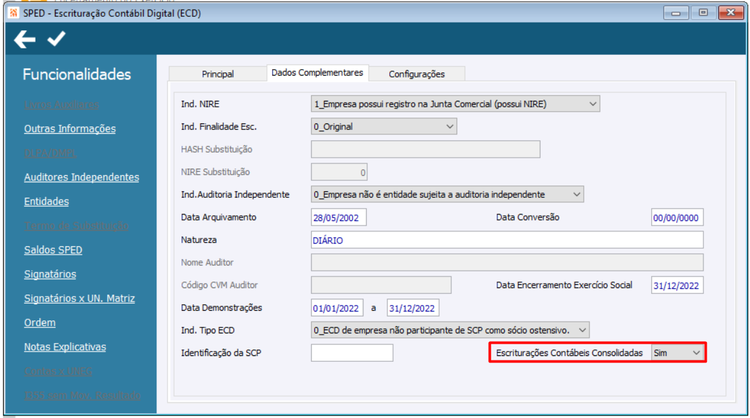Click Data Encerramento Exercício Social field
Viewport: 750px width, 418px height.
[677, 286]
